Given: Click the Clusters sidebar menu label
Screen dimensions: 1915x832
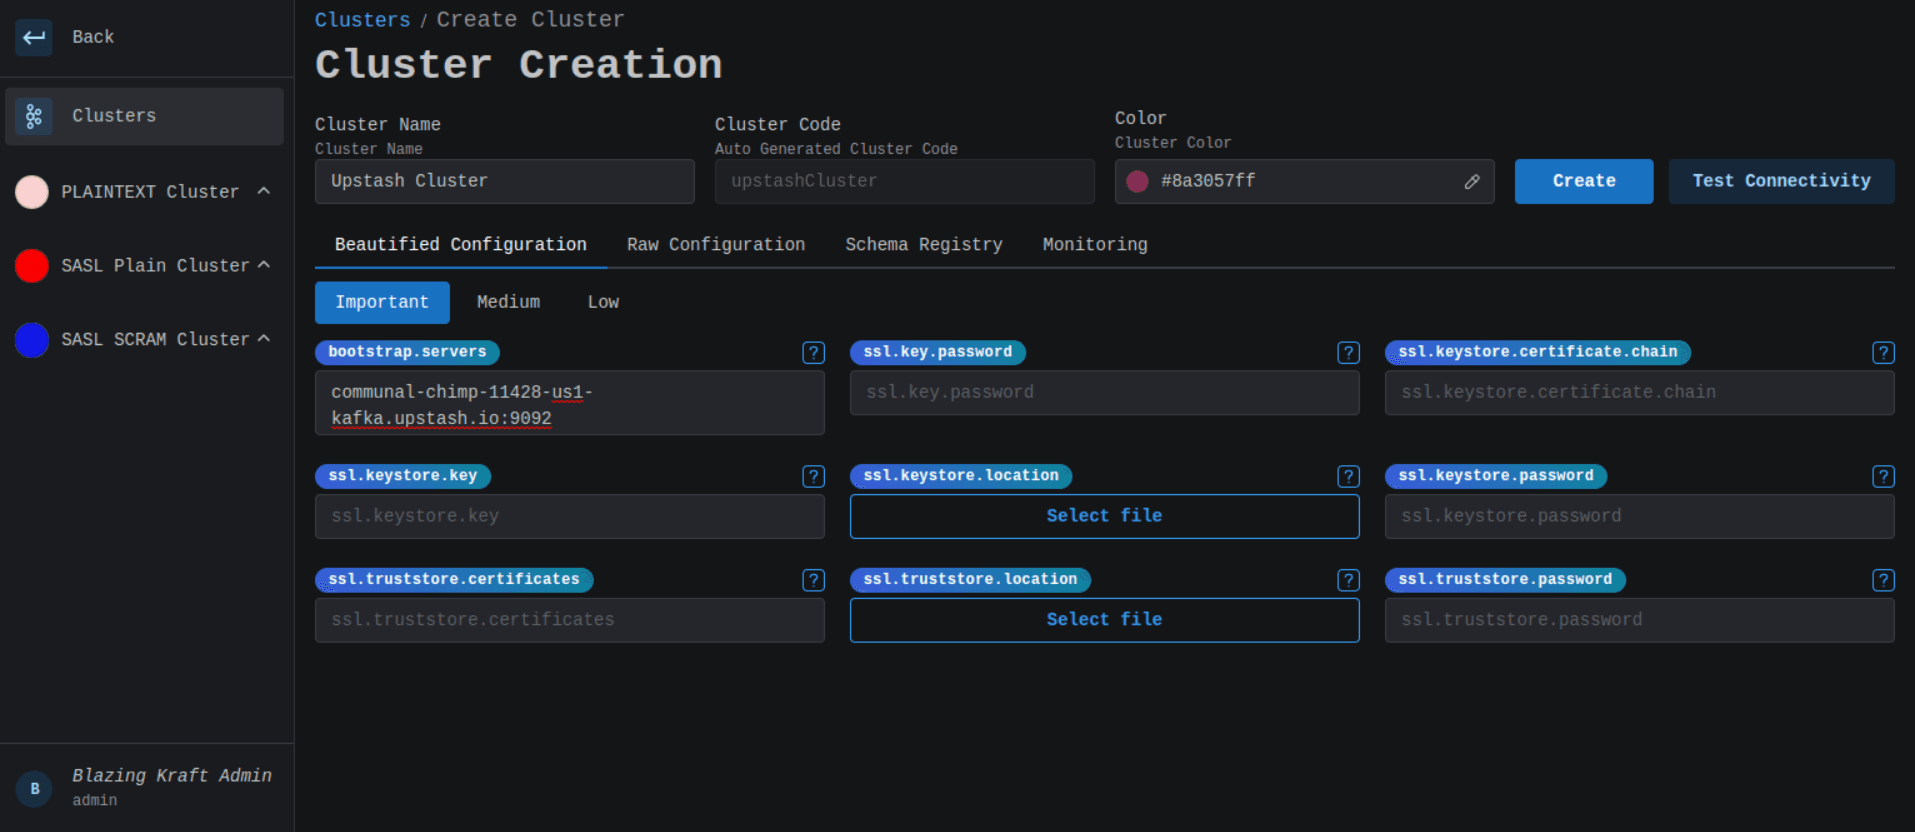Looking at the screenshot, I should coord(114,116).
